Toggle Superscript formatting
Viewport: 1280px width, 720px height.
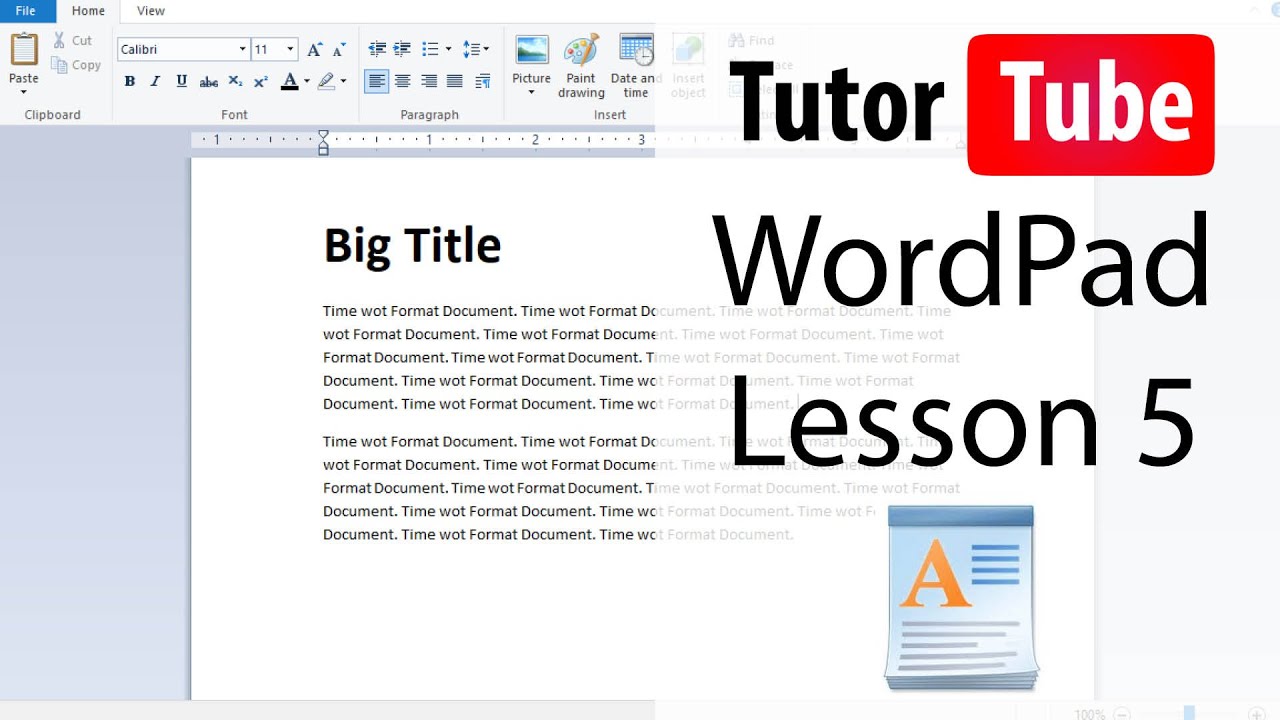260,81
